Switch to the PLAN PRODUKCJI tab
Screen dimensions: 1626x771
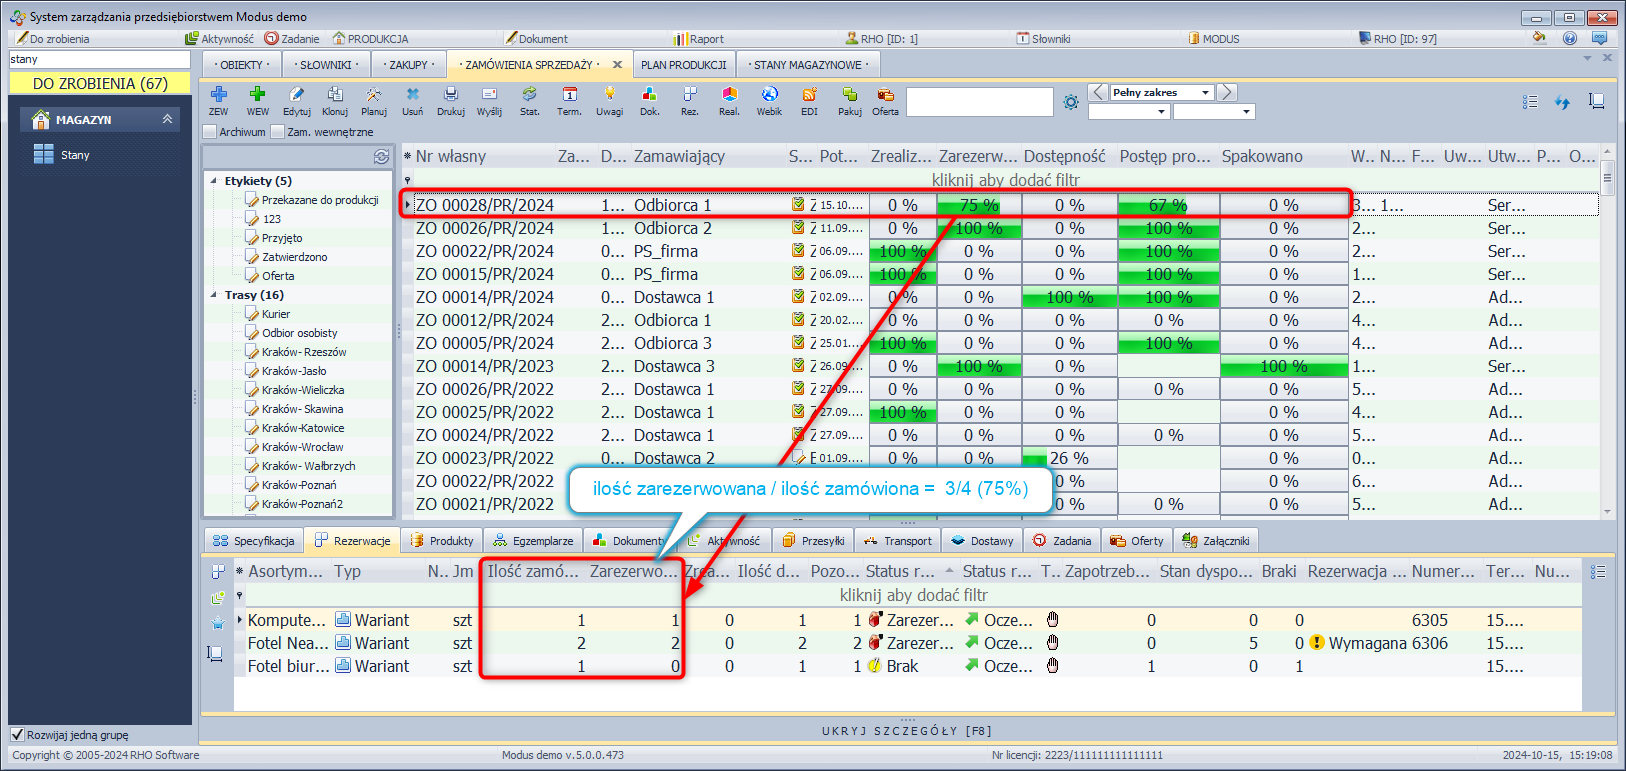tap(683, 65)
